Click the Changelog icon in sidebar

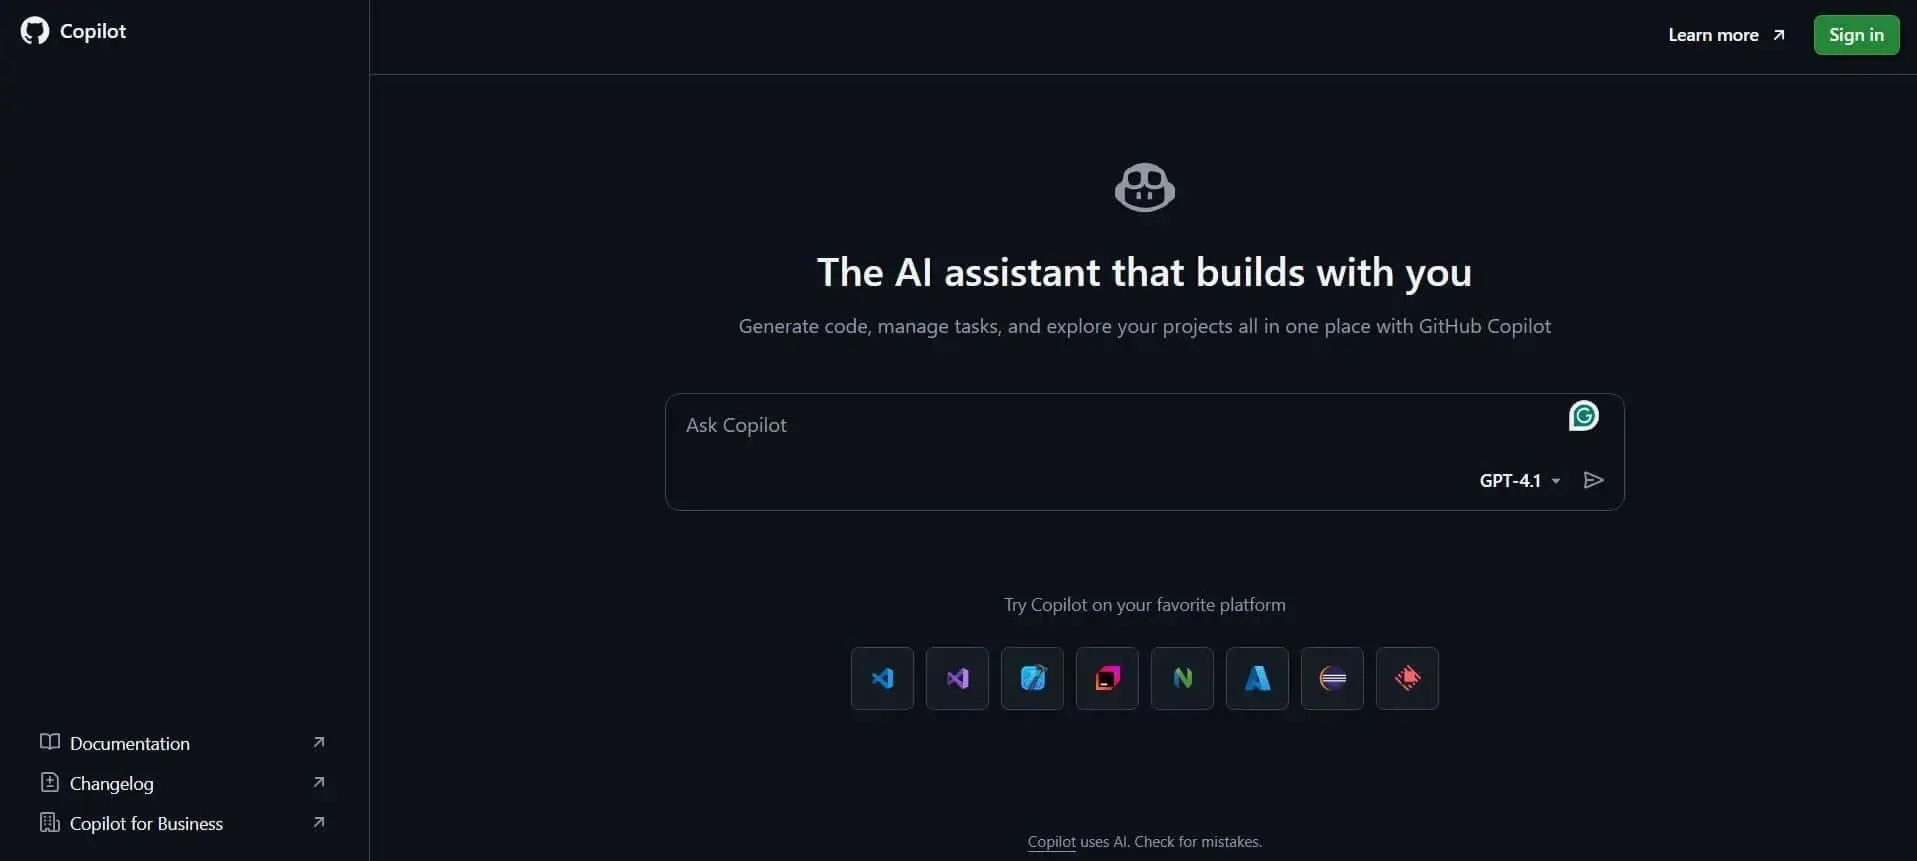[x=50, y=782]
